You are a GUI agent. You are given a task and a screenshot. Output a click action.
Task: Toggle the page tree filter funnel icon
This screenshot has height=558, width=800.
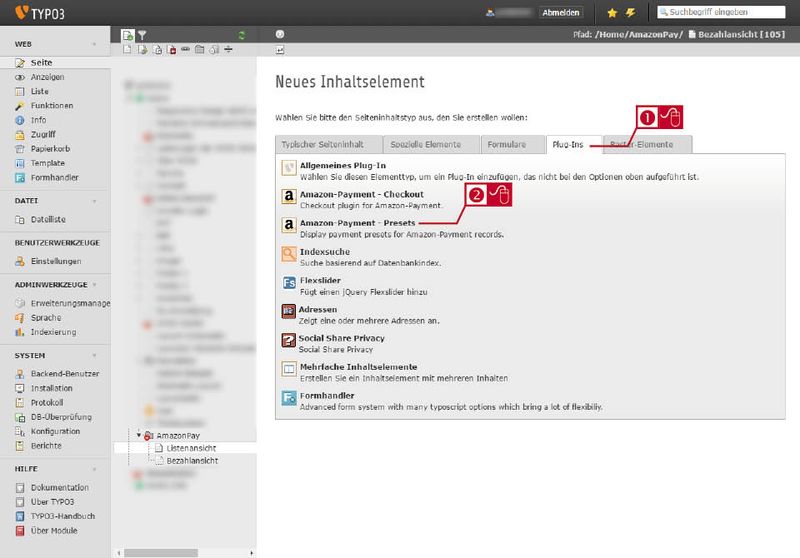142,35
